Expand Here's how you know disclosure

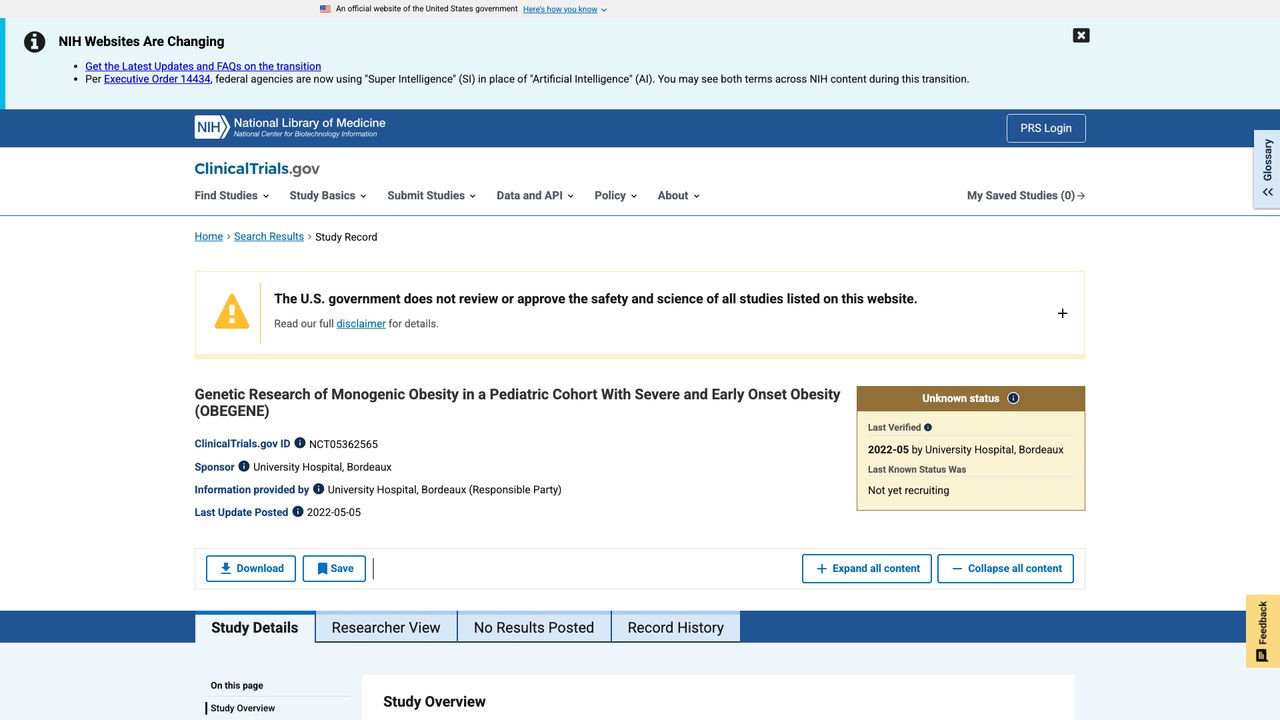pyautogui.click(x=565, y=9)
